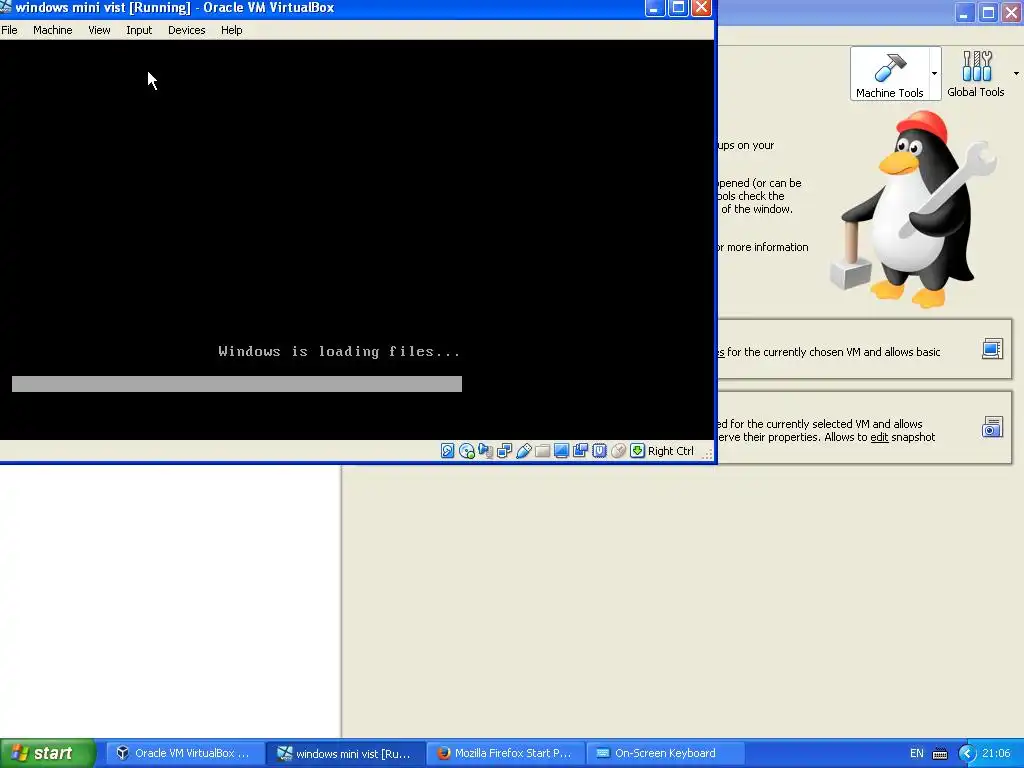1024x768 pixels.
Task: Click the video capture status icon
Action: pos(580,451)
